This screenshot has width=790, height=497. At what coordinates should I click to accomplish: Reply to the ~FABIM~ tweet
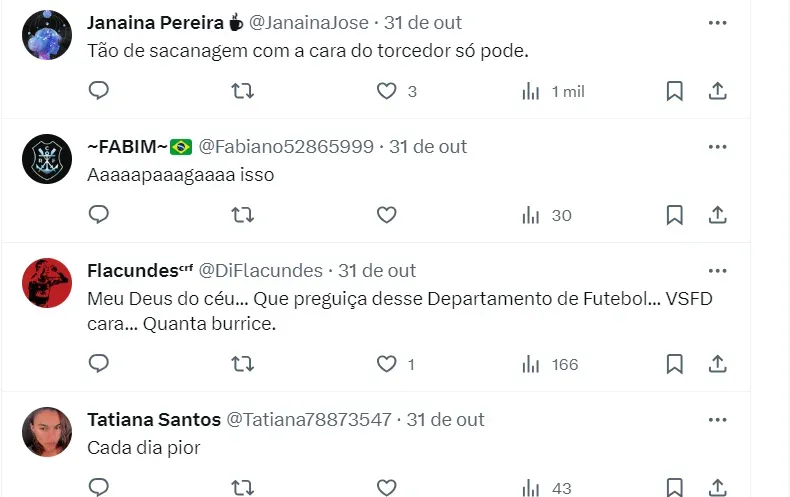click(99, 215)
